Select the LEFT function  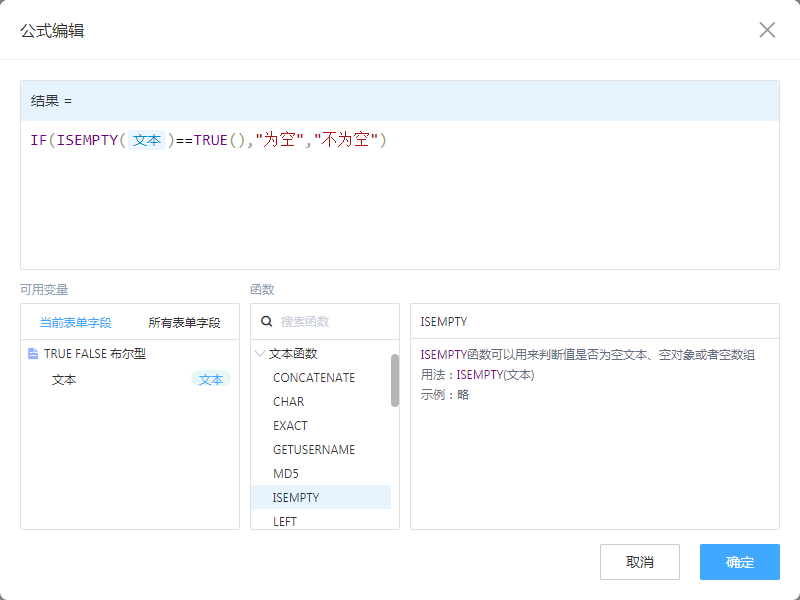(x=285, y=521)
